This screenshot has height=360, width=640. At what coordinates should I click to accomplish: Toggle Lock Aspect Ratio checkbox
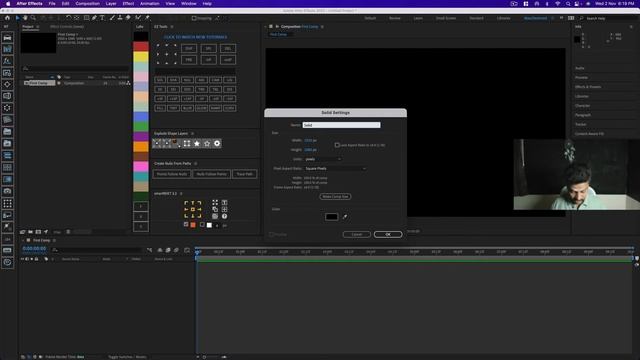click(x=337, y=145)
